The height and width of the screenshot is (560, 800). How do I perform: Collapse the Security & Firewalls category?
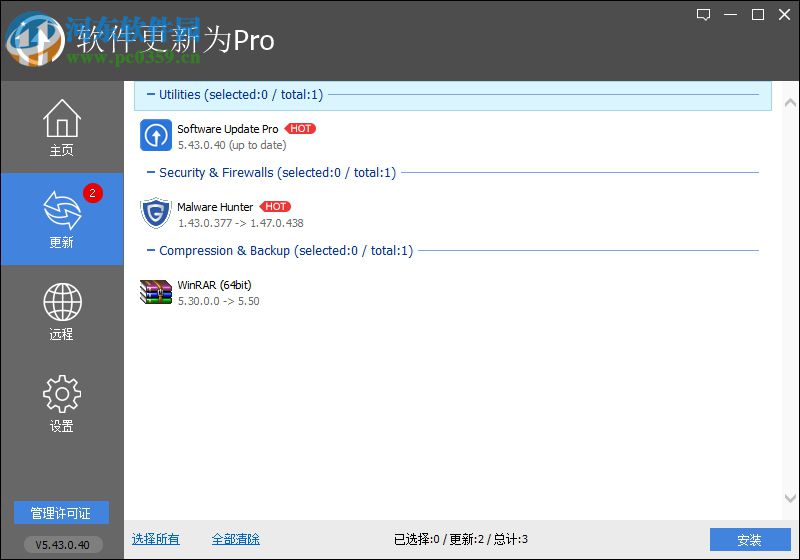(151, 172)
